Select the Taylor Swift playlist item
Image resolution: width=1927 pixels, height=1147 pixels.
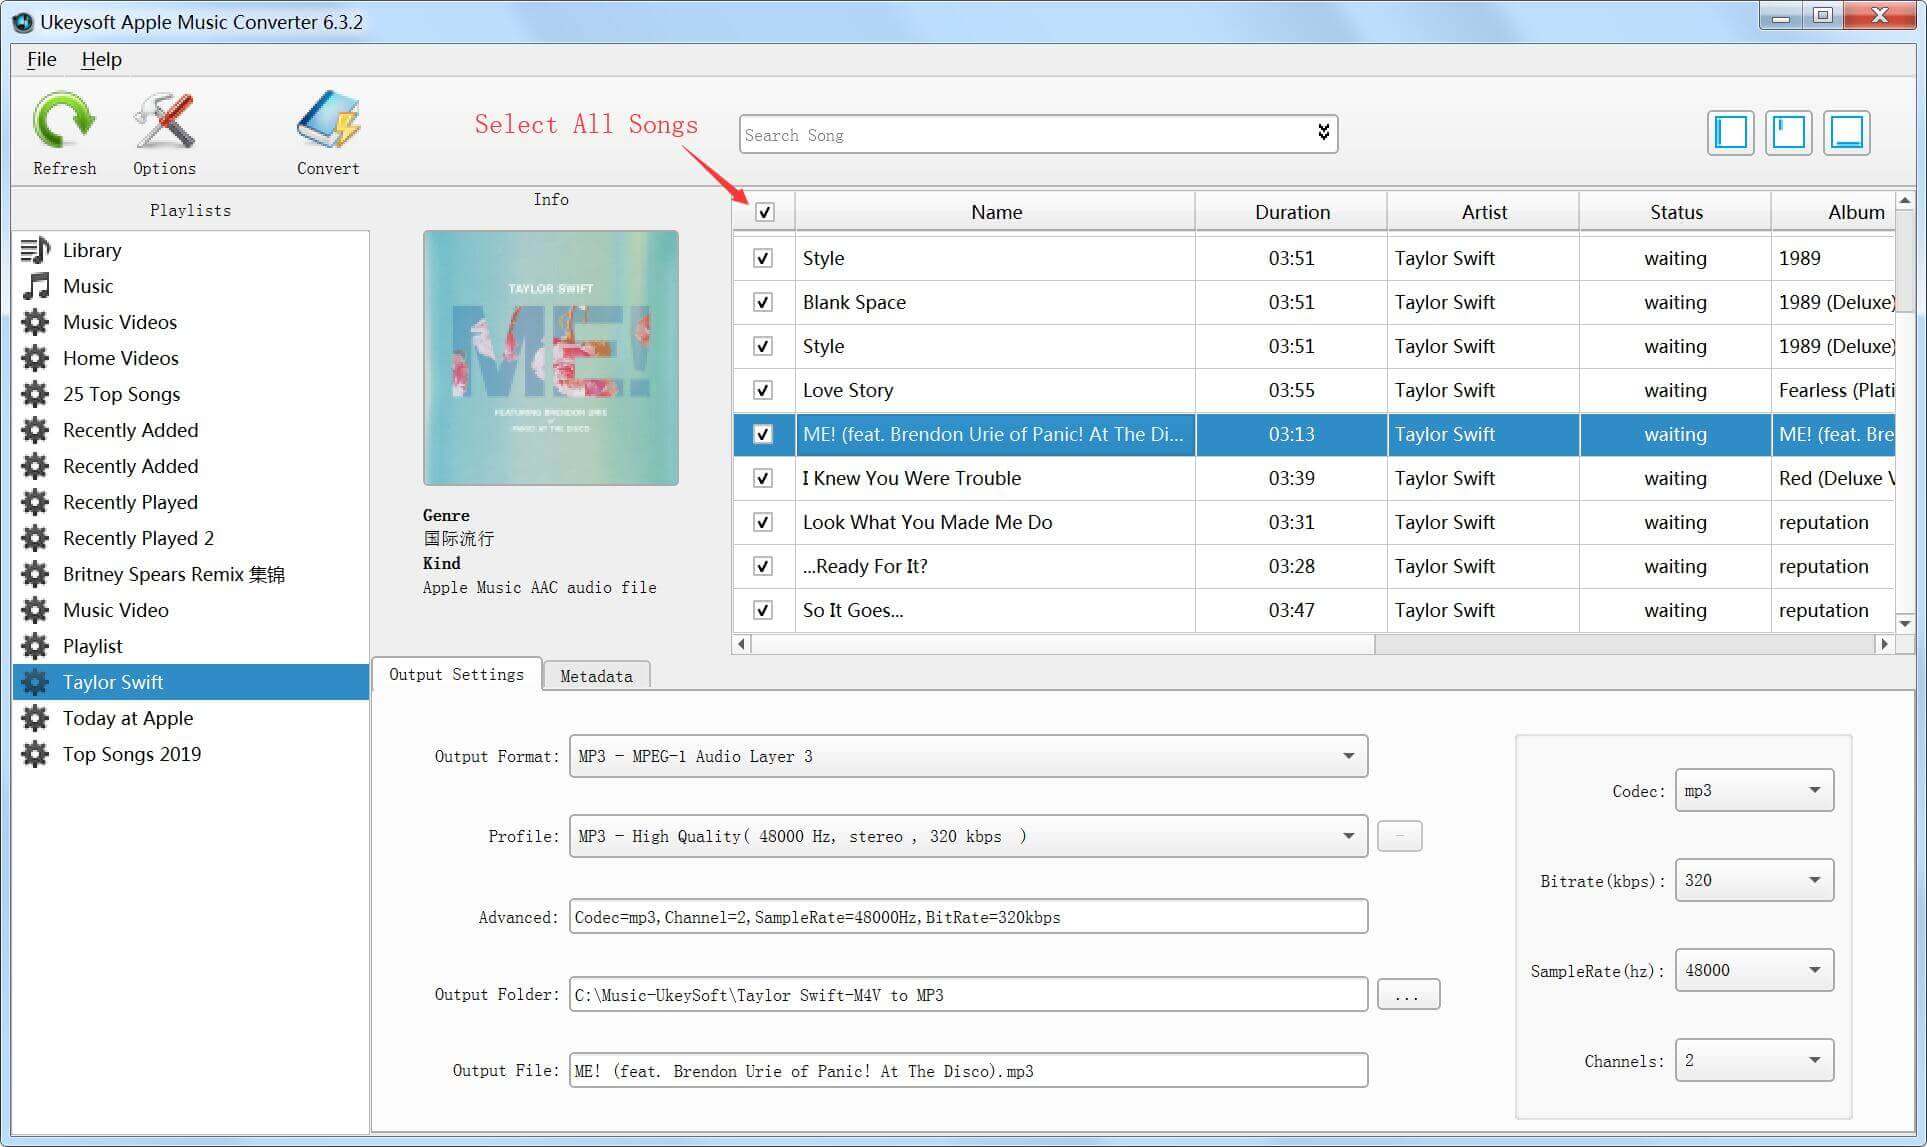click(113, 681)
